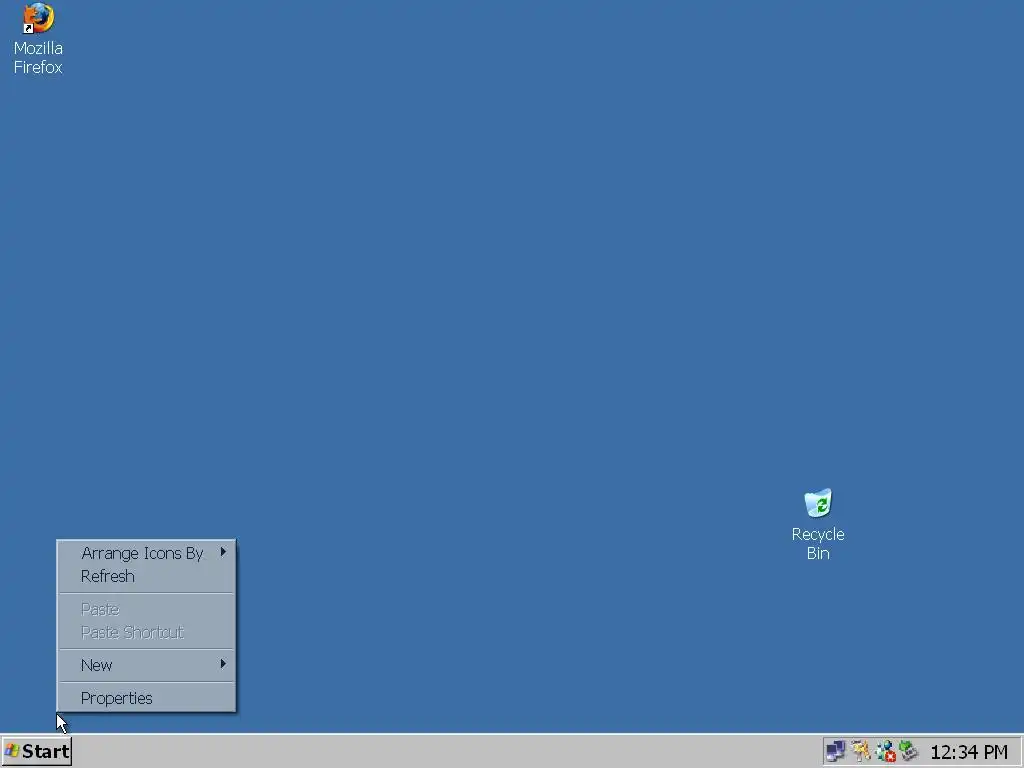Click the grayed-out Paste menu entry

(x=147, y=609)
